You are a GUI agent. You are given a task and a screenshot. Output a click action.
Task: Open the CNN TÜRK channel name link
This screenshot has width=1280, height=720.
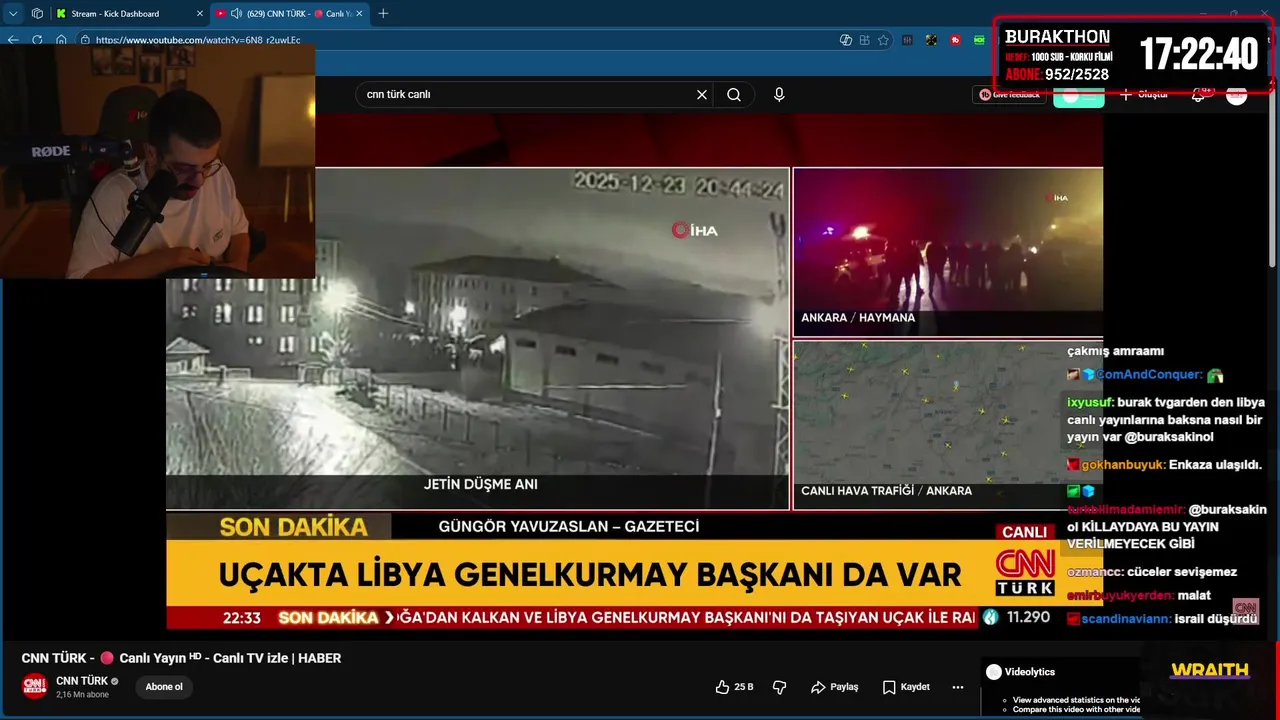pyautogui.click(x=82, y=681)
